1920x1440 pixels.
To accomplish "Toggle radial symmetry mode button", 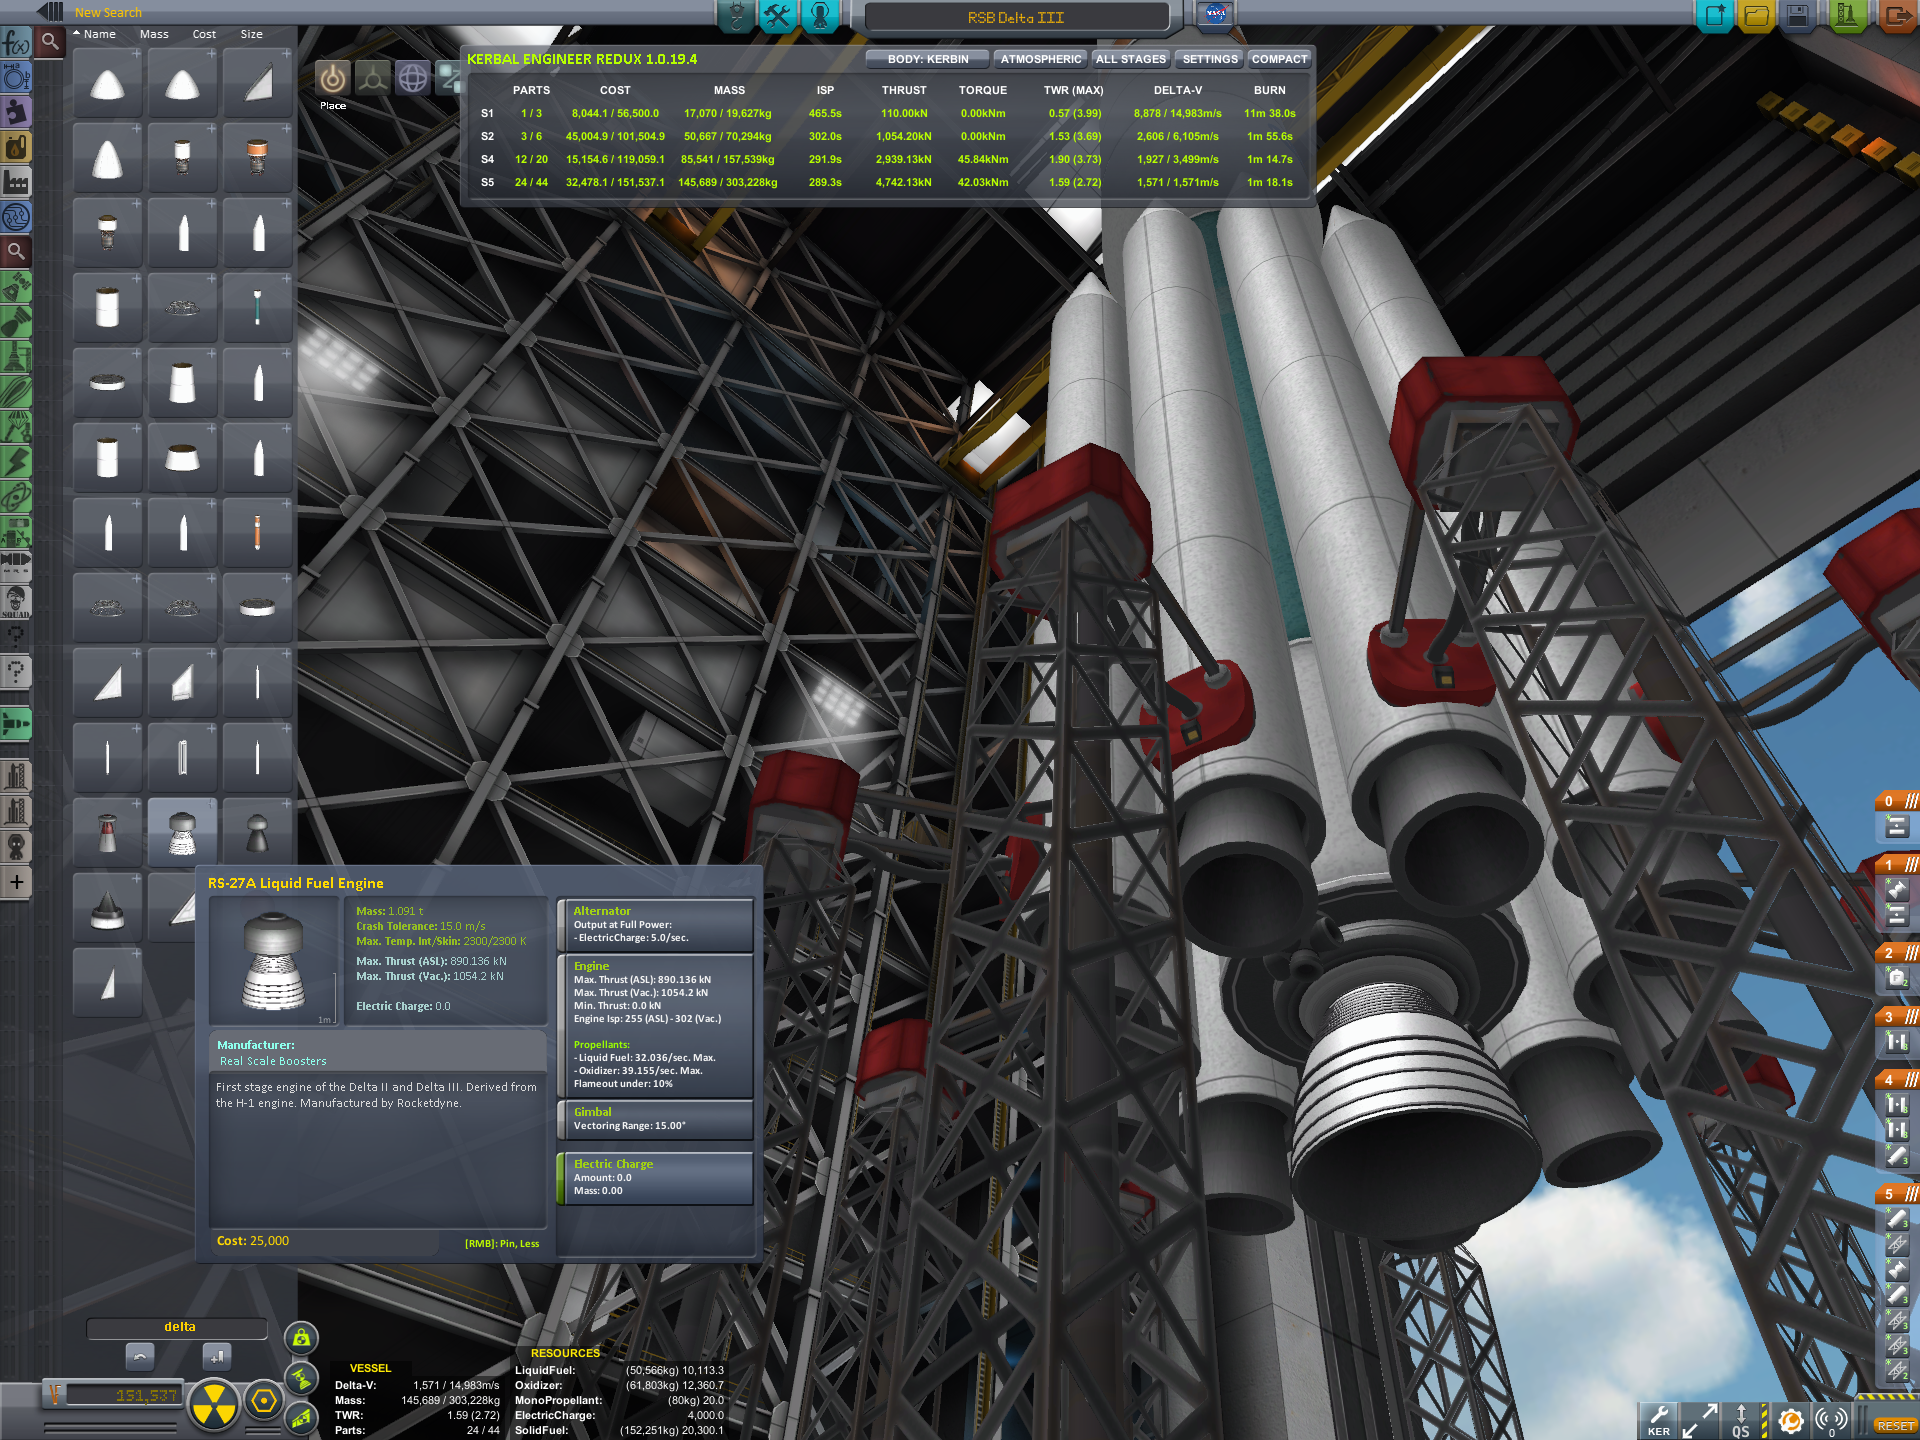I will [214, 1405].
